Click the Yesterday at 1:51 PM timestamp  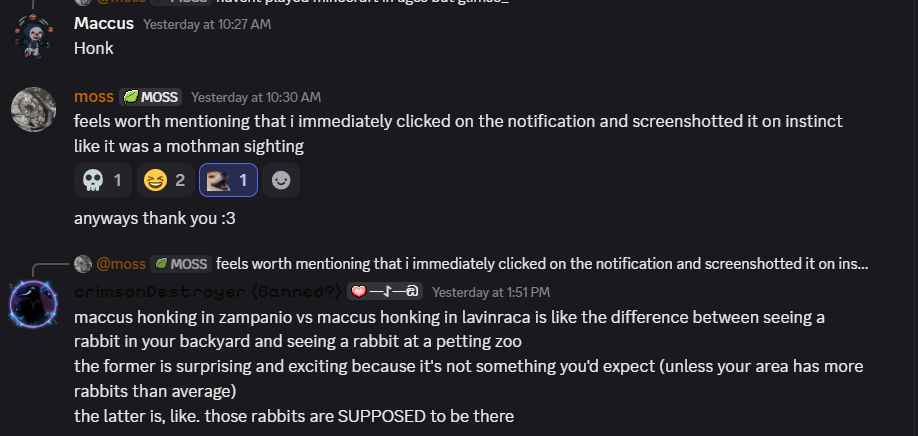point(491,292)
